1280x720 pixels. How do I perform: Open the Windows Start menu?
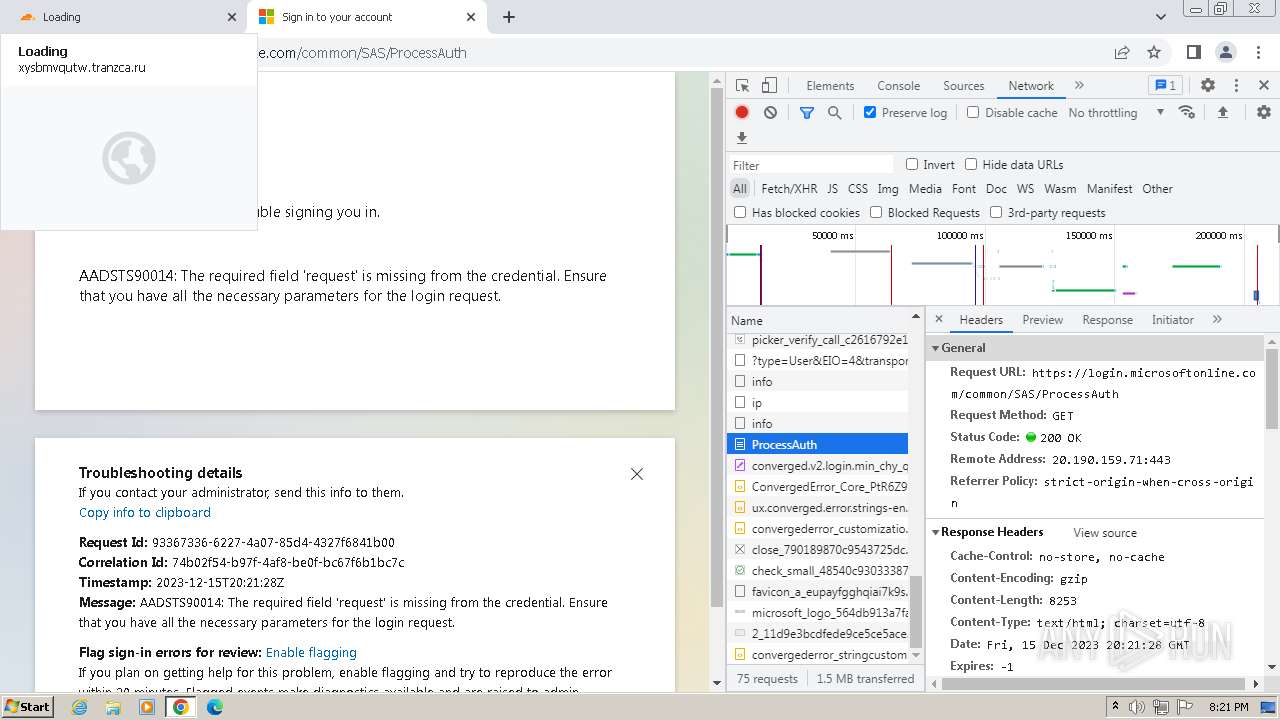click(27, 707)
